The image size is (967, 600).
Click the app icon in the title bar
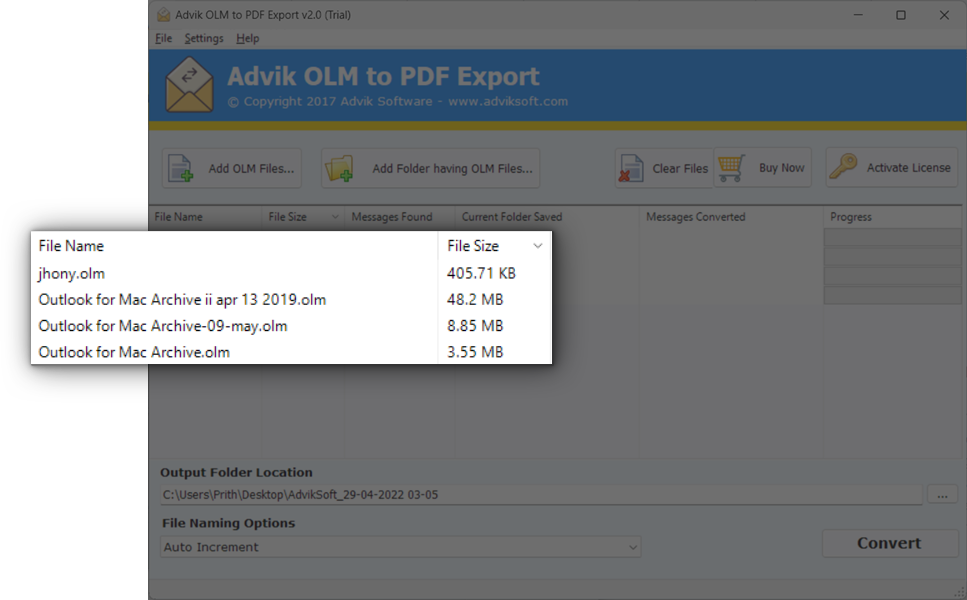point(163,15)
